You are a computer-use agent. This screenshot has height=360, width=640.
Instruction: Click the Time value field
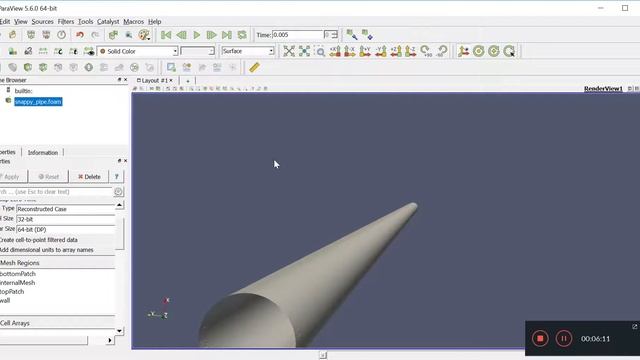pos(298,35)
